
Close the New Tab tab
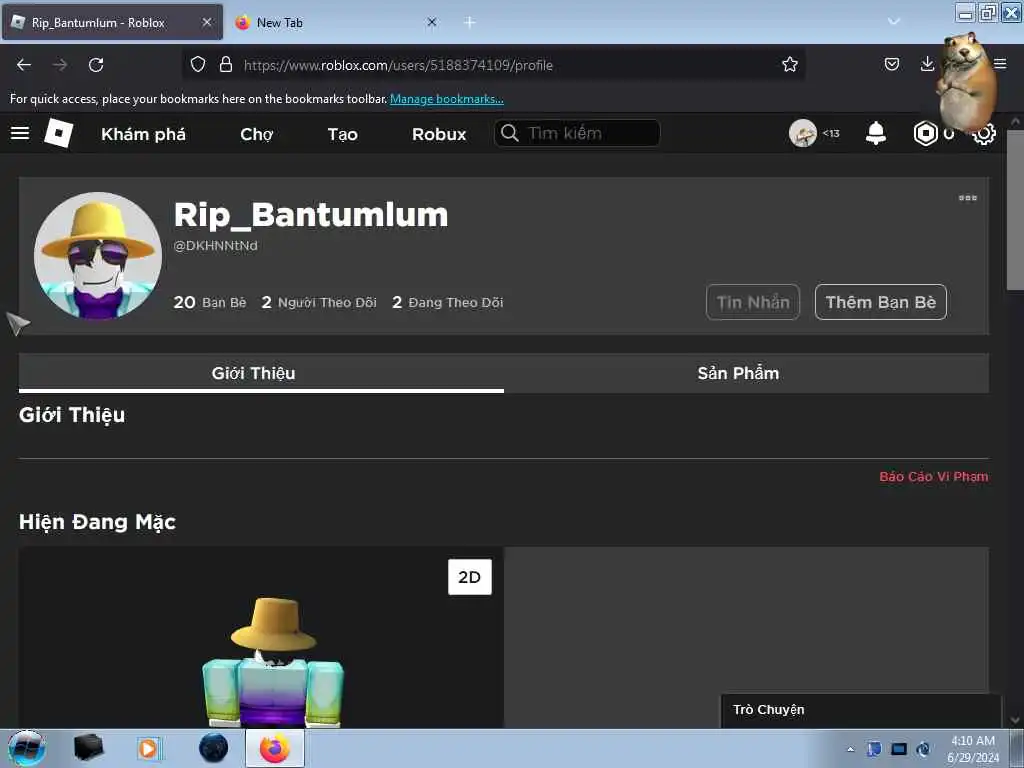click(432, 22)
